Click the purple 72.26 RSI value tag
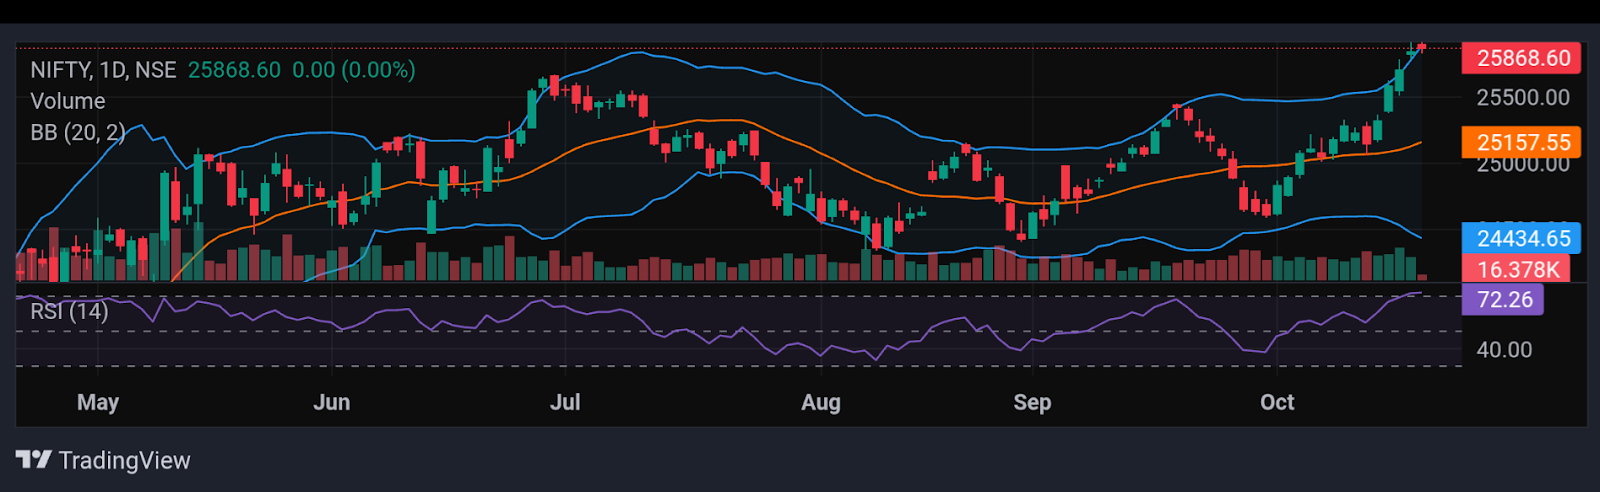The image size is (1600, 492). (x=1503, y=299)
